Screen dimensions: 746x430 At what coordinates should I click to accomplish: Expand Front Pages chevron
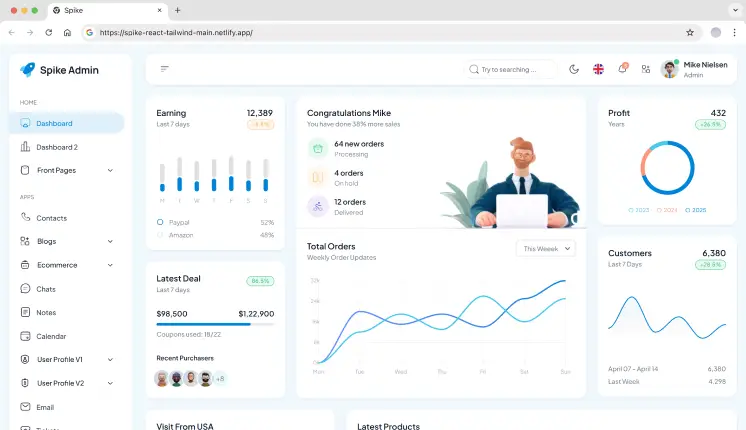coord(110,170)
